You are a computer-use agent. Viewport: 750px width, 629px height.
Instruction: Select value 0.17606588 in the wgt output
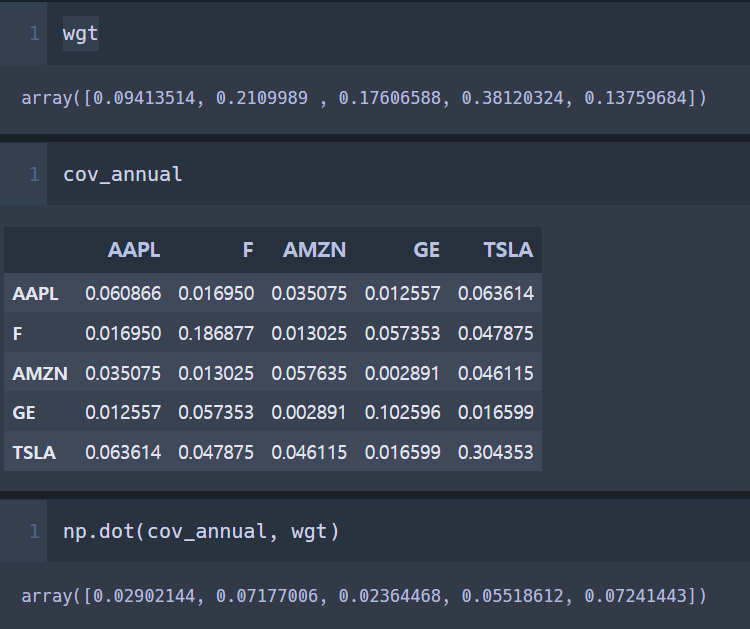(389, 98)
